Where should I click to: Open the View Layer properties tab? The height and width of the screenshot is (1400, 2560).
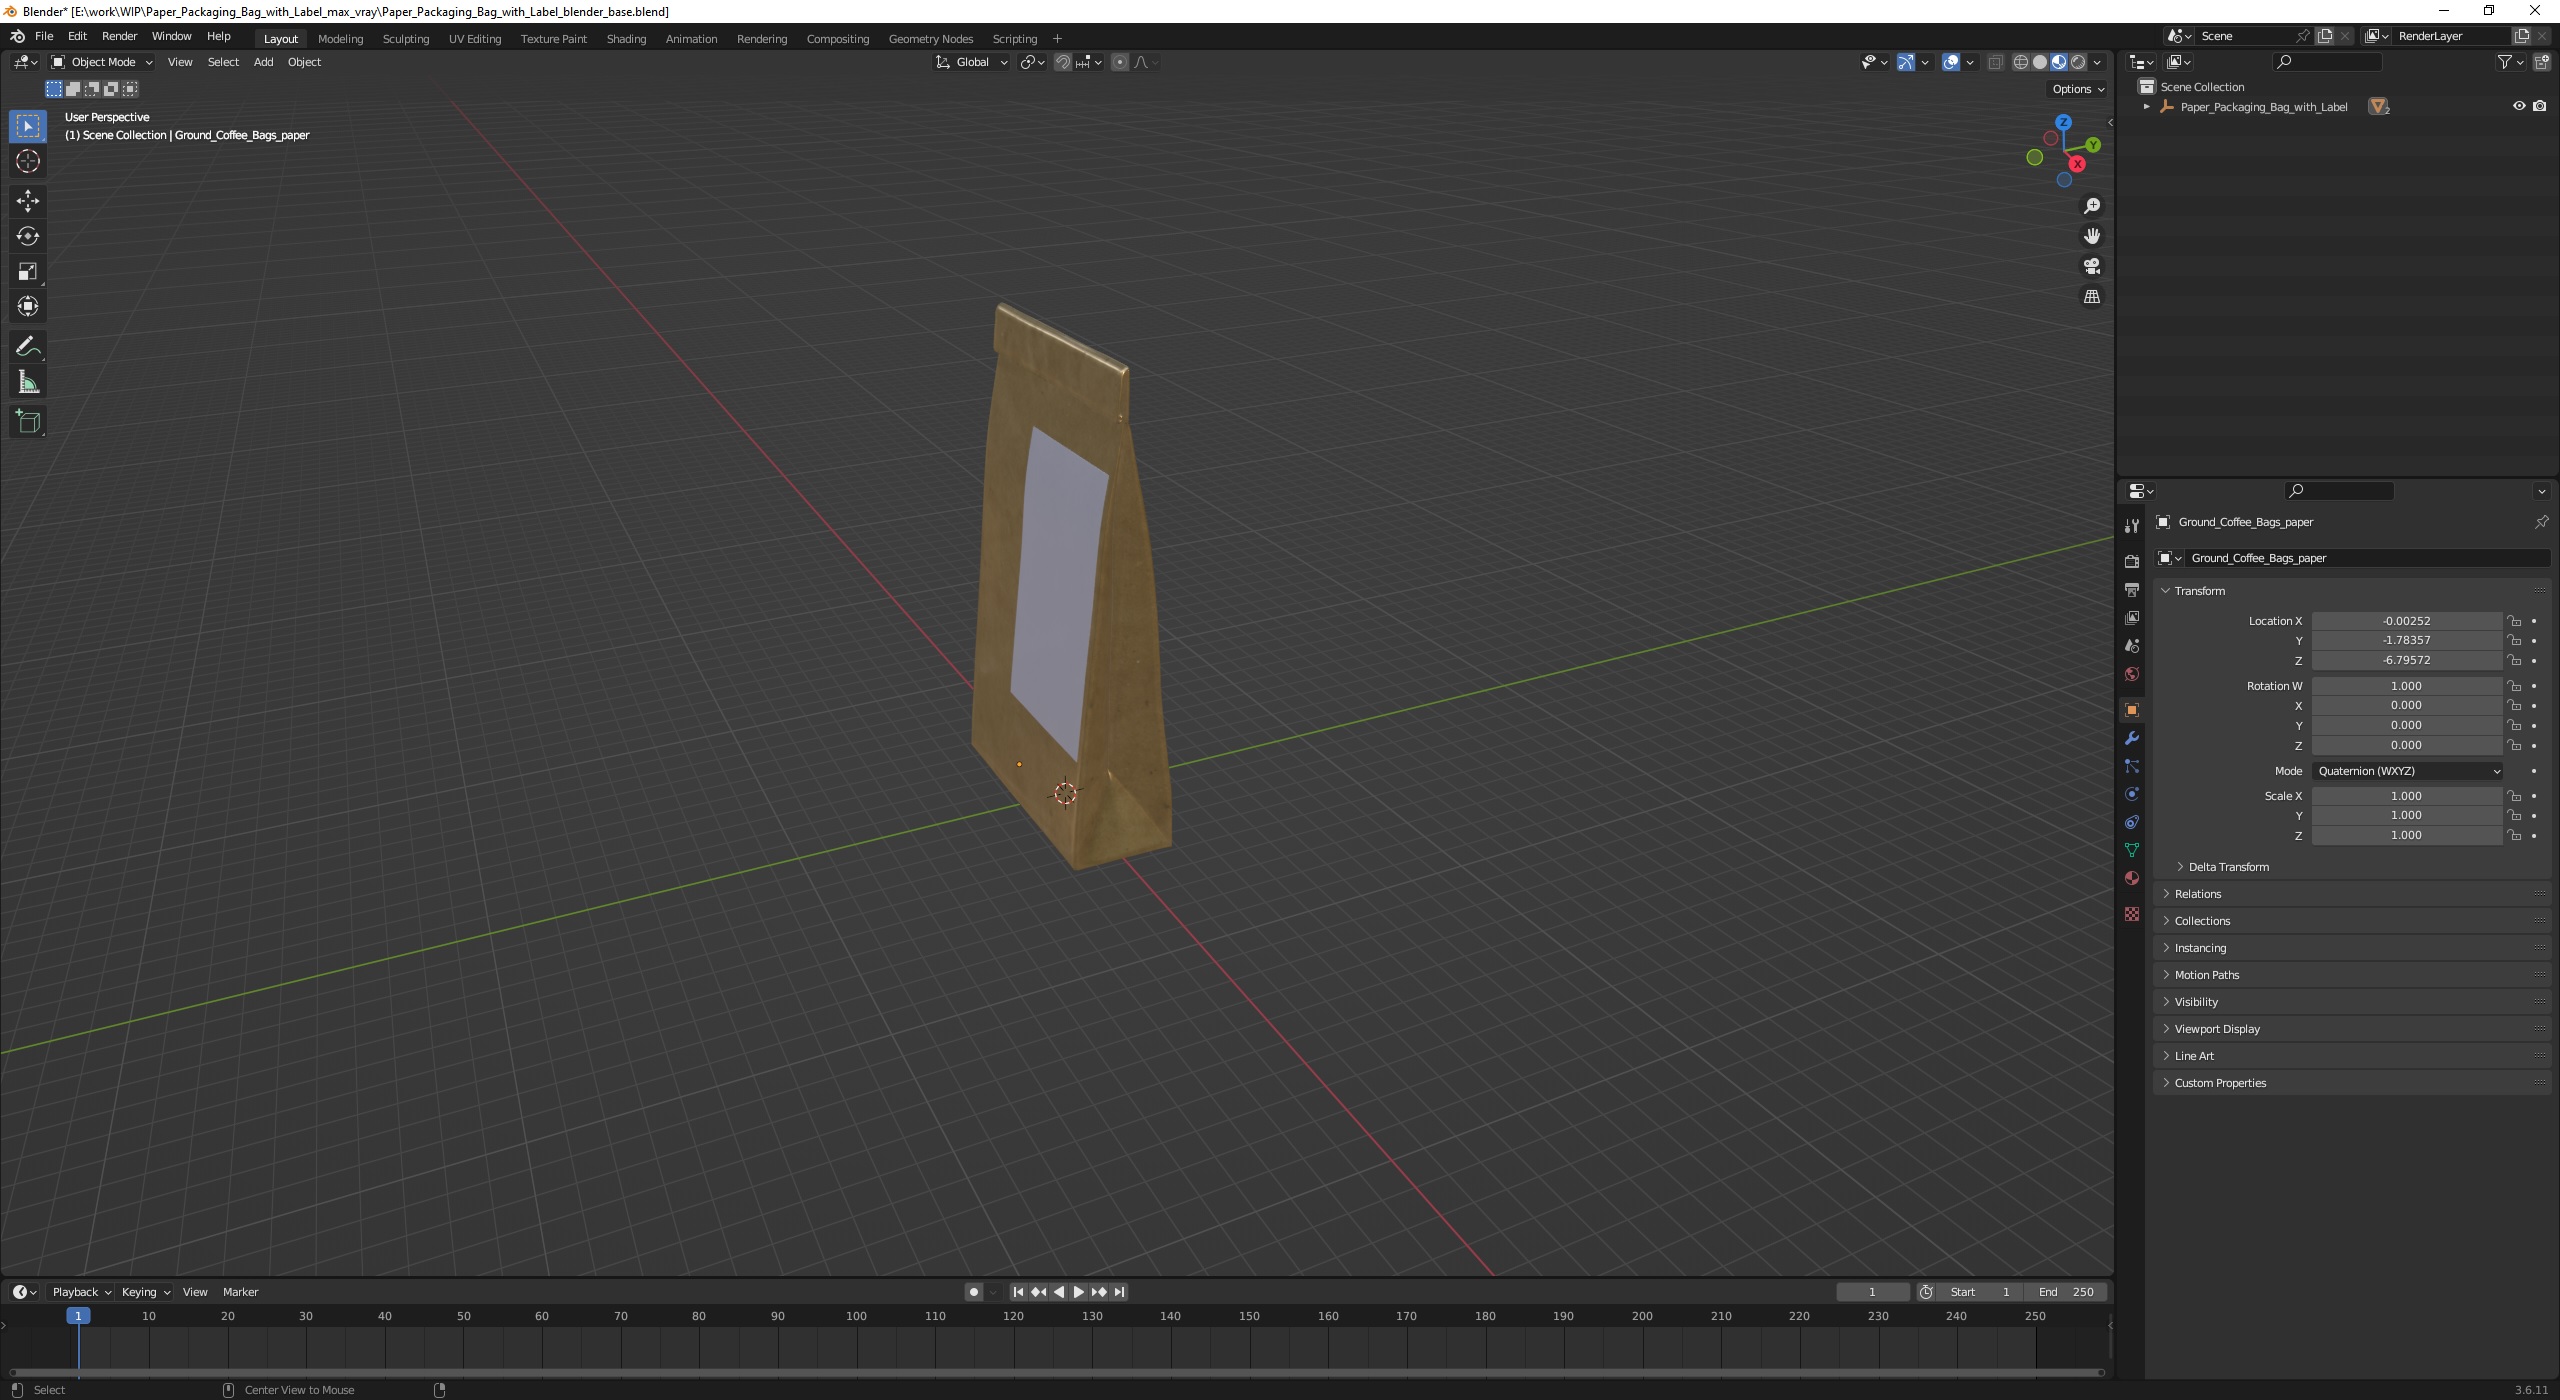tap(2131, 617)
